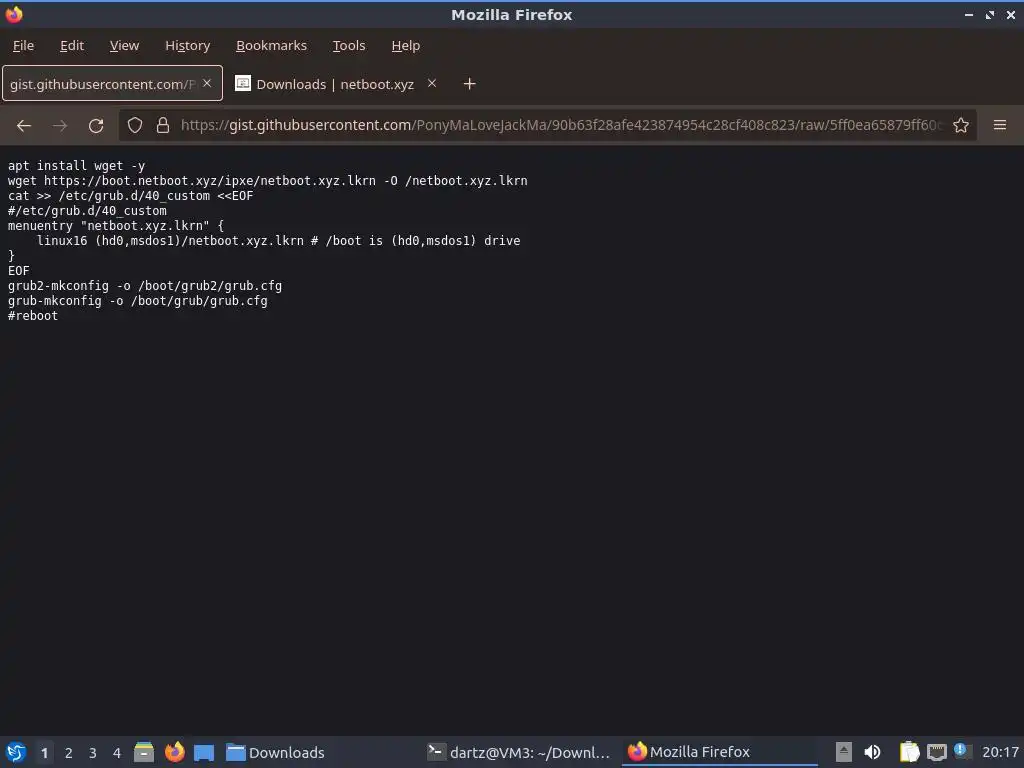Open the Lubuntu application menu launcher
Screen dimensions: 1024x768
[x=16, y=752]
